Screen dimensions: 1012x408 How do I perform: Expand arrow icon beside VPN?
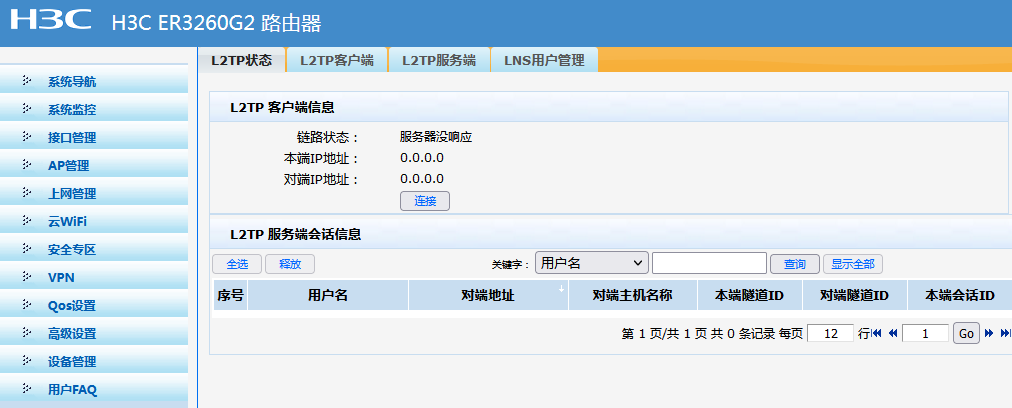pos(26,276)
